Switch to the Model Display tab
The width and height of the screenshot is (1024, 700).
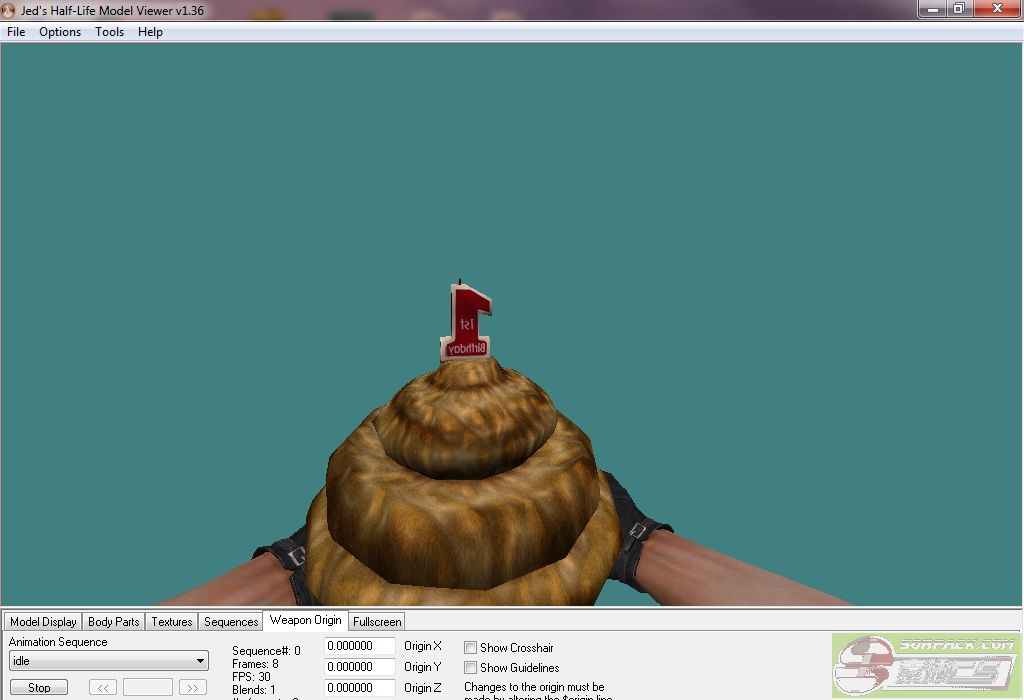43,622
